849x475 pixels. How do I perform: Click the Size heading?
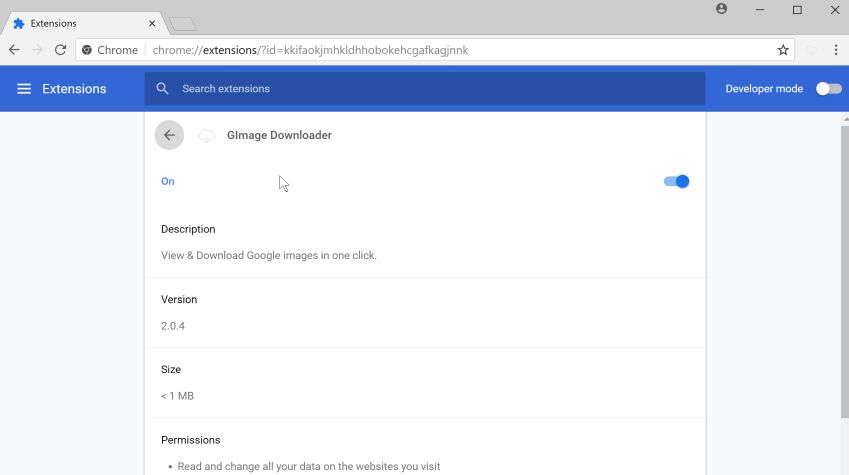coord(171,369)
